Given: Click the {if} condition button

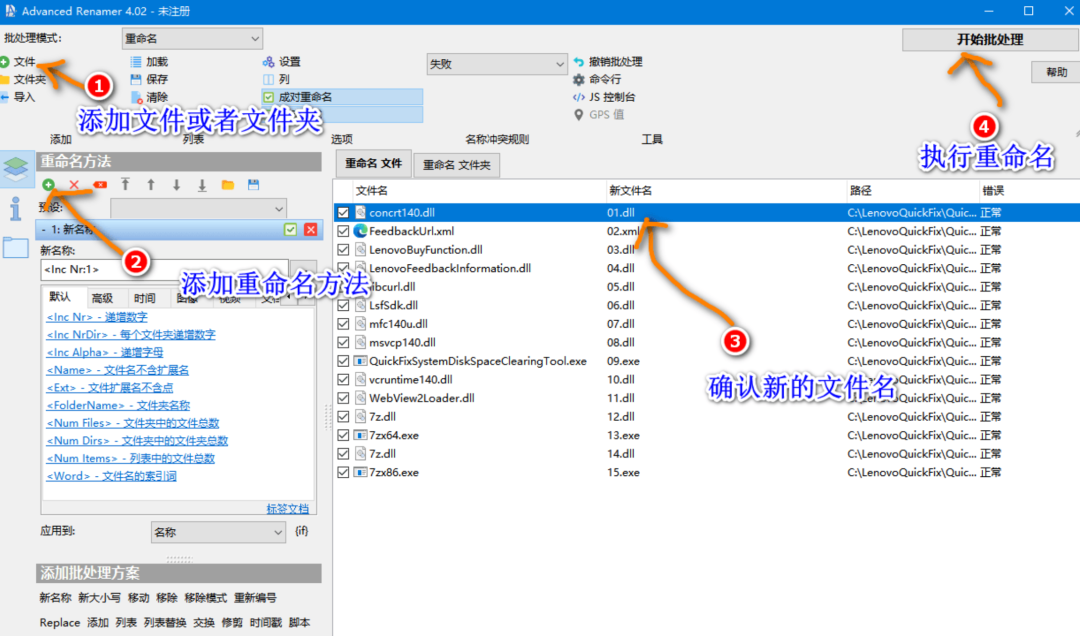Looking at the screenshot, I should (302, 531).
